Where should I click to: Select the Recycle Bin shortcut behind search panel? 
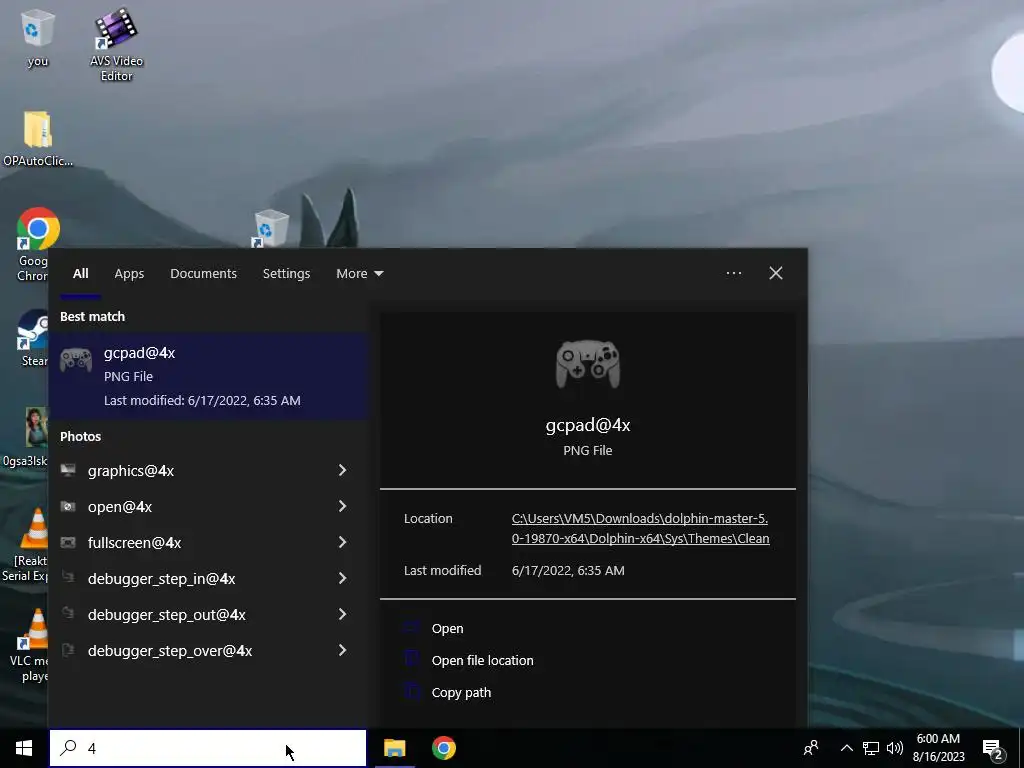pyautogui.click(x=270, y=228)
